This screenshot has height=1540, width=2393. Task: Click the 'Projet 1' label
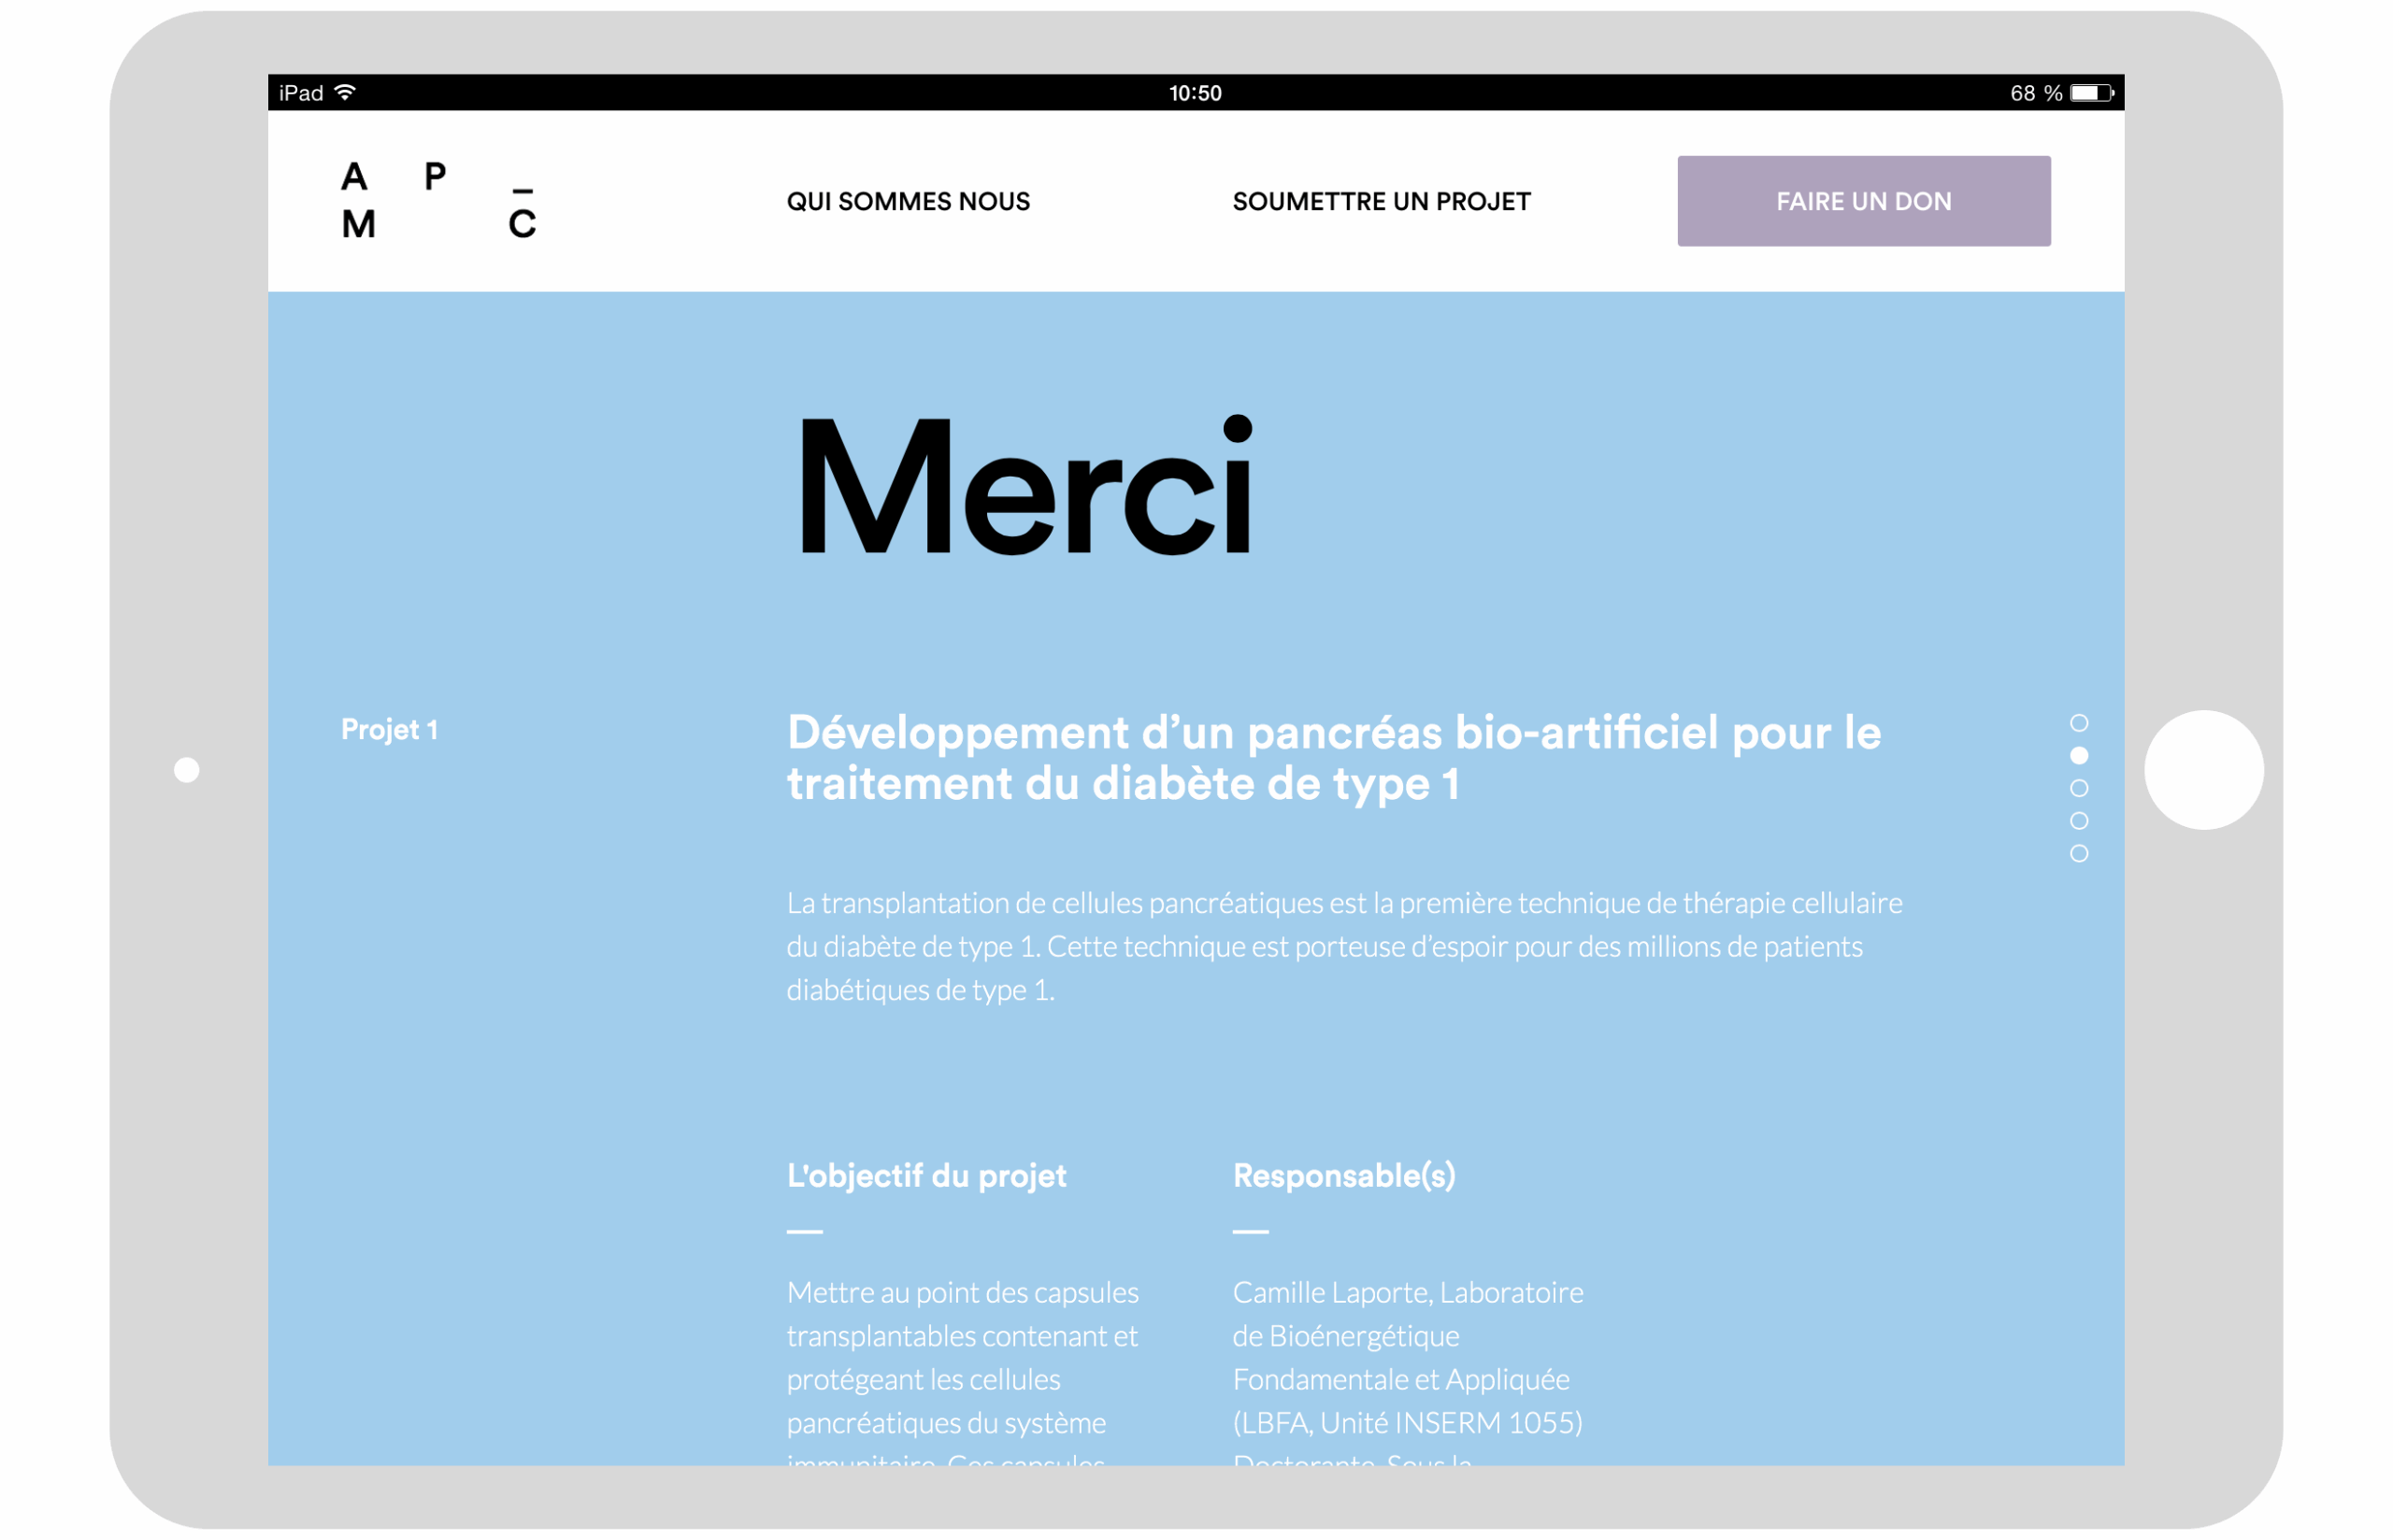click(x=390, y=730)
